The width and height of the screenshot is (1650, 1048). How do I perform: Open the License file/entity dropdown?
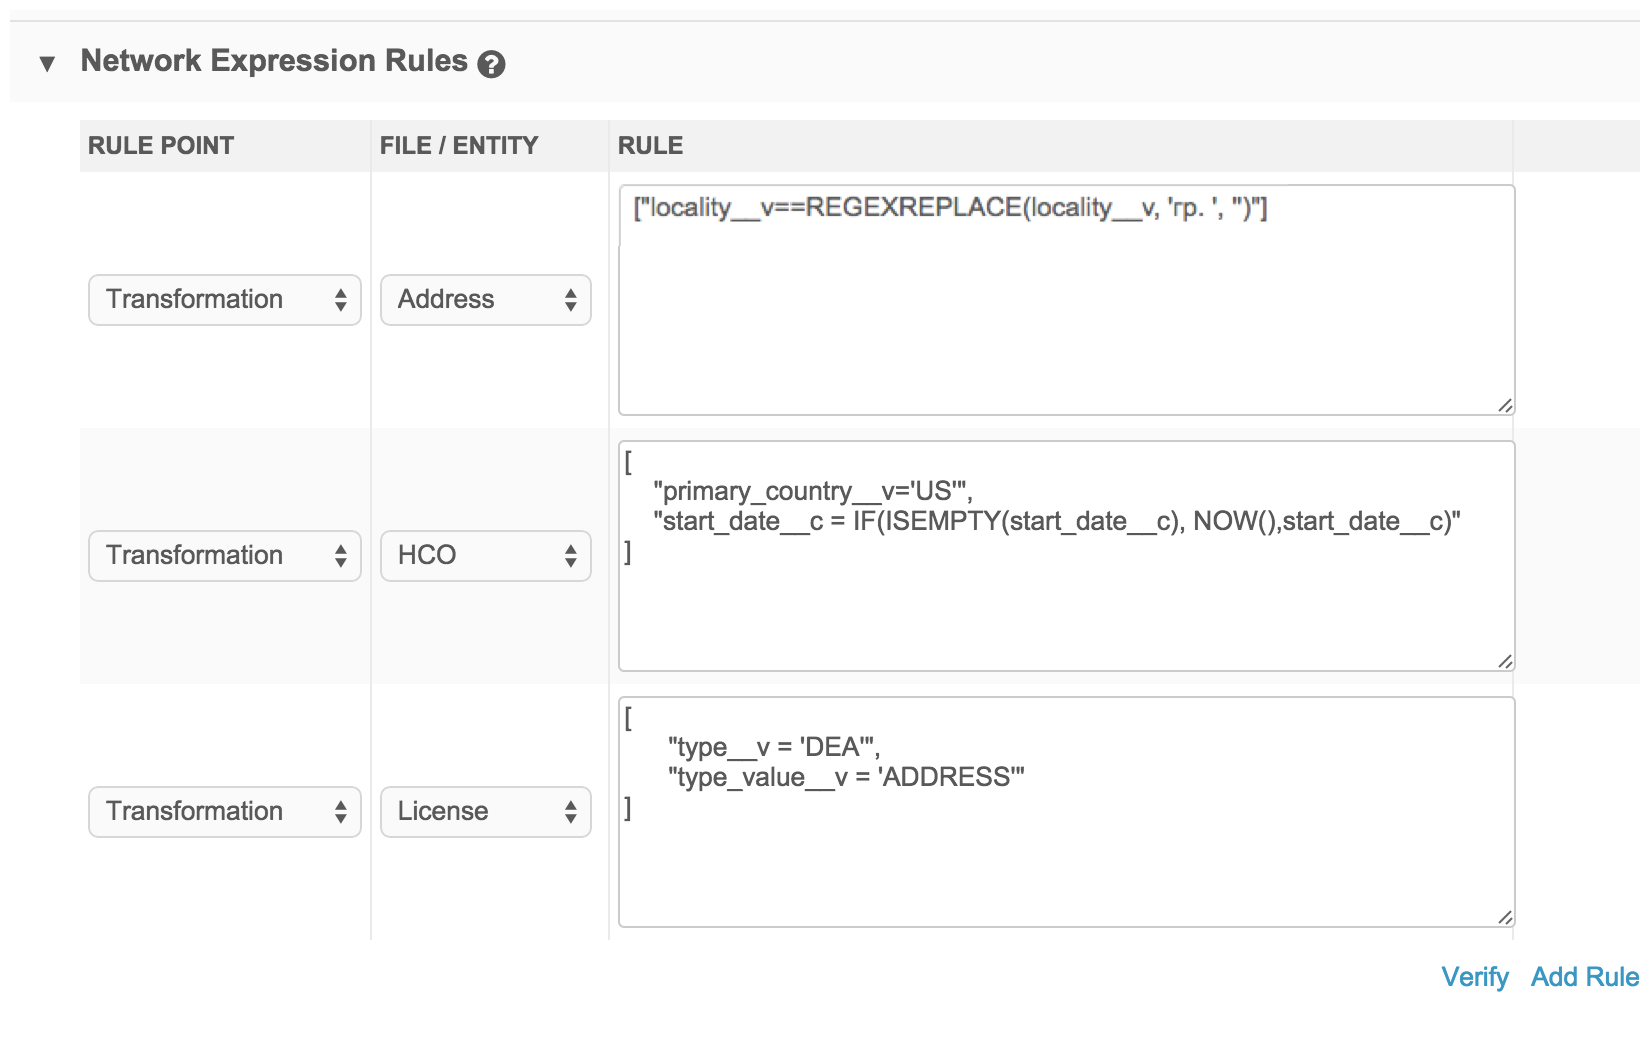tap(485, 812)
